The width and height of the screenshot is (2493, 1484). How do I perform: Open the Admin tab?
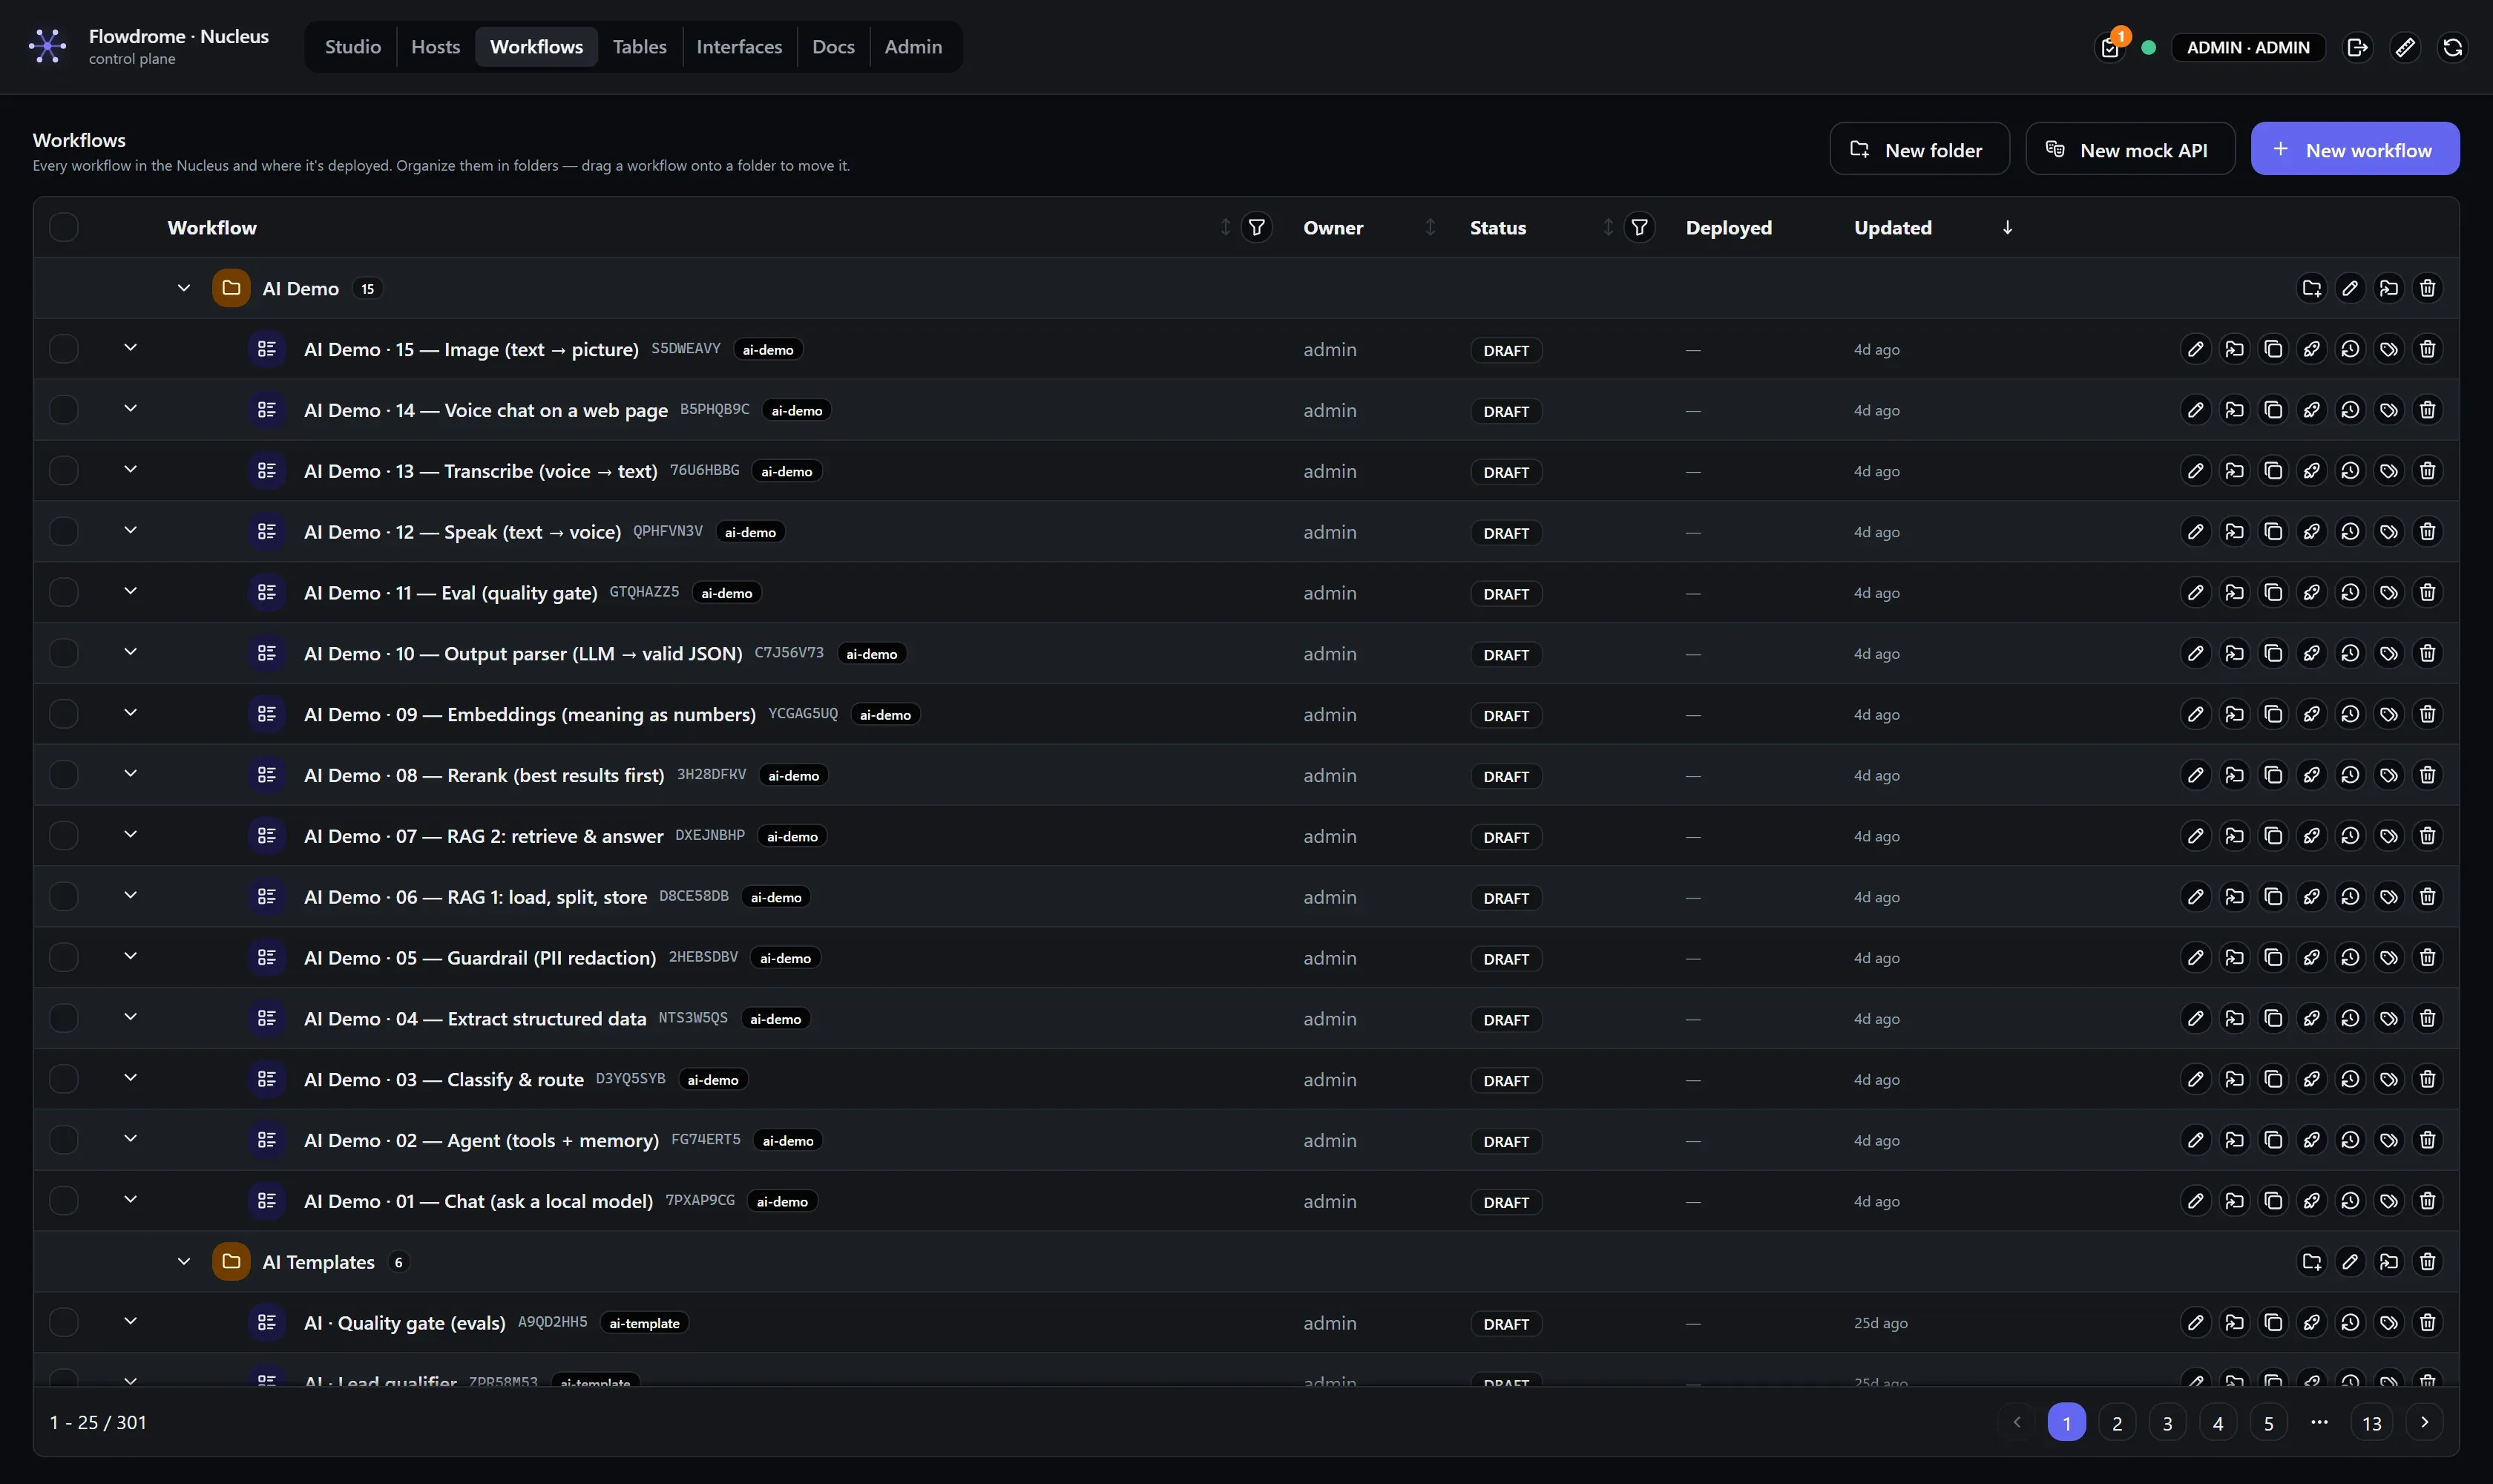click(913, 47)
